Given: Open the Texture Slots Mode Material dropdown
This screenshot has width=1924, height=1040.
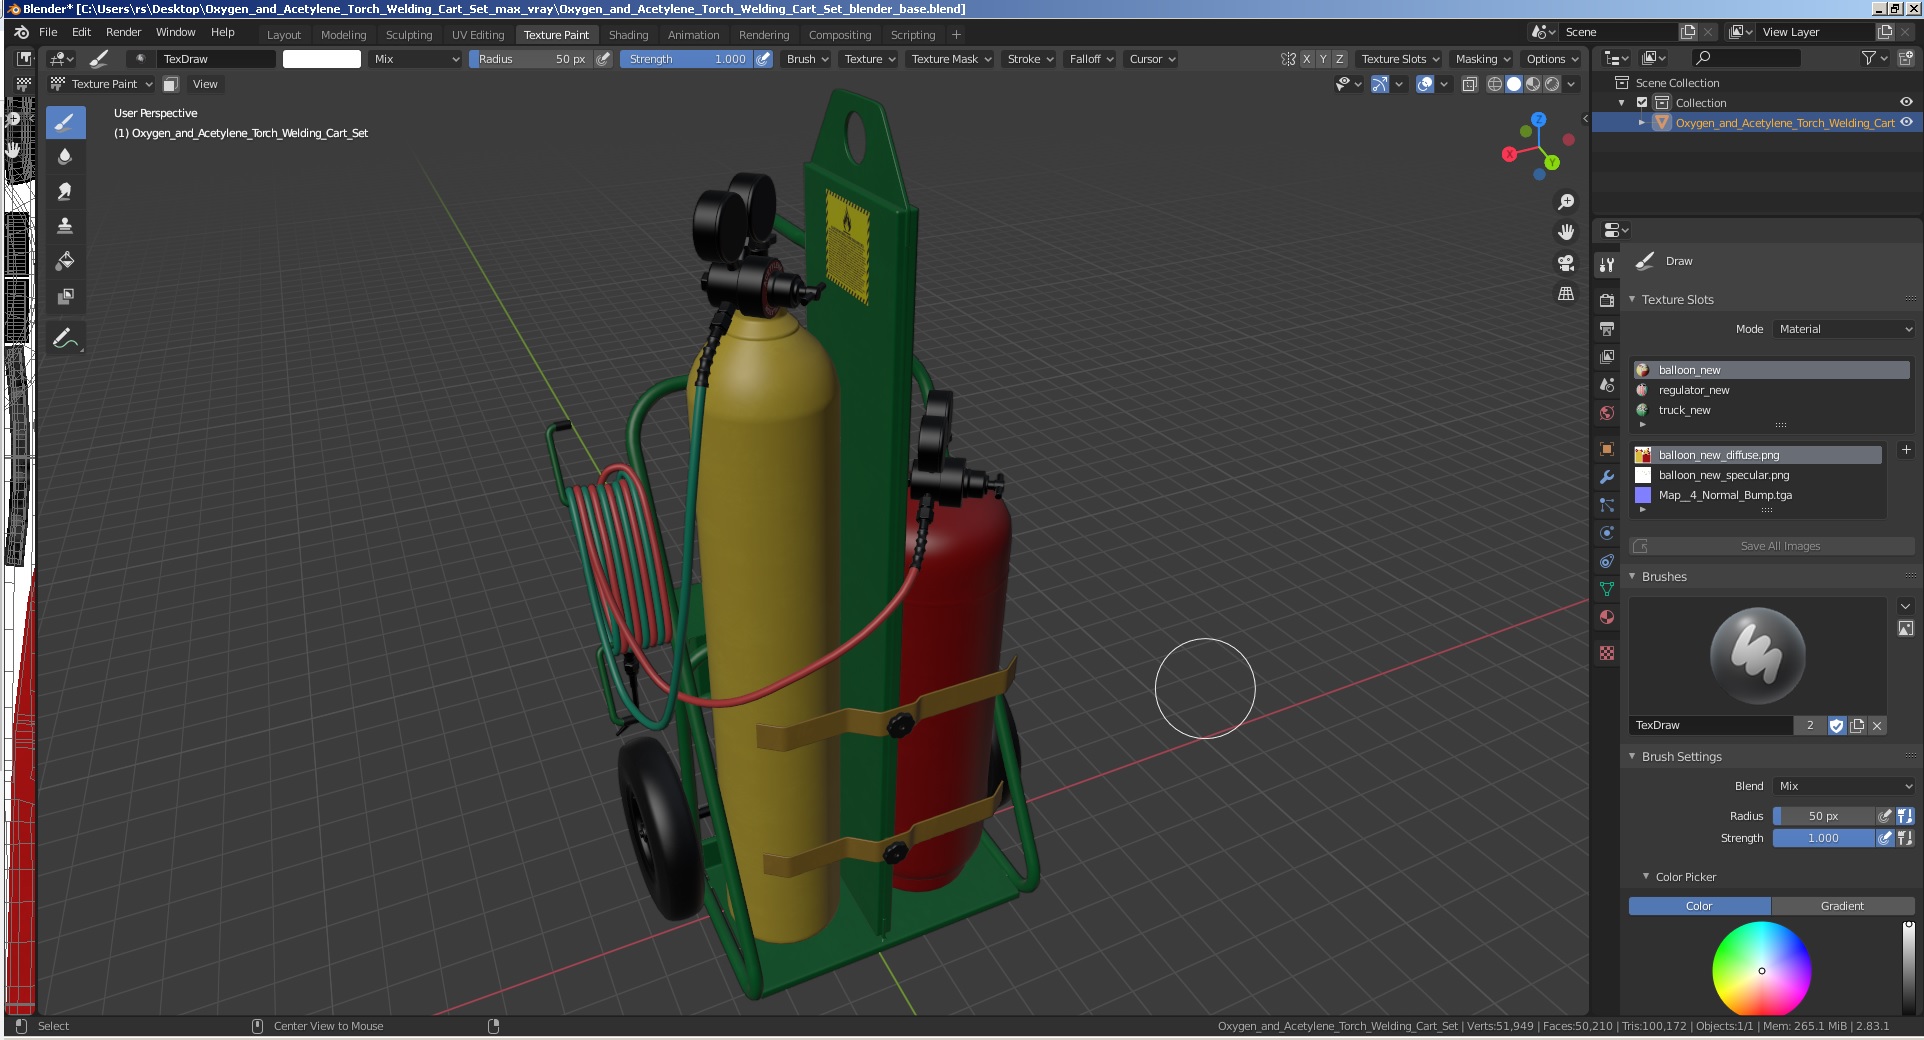Looking at the screenshot, I should (1844, 329).
